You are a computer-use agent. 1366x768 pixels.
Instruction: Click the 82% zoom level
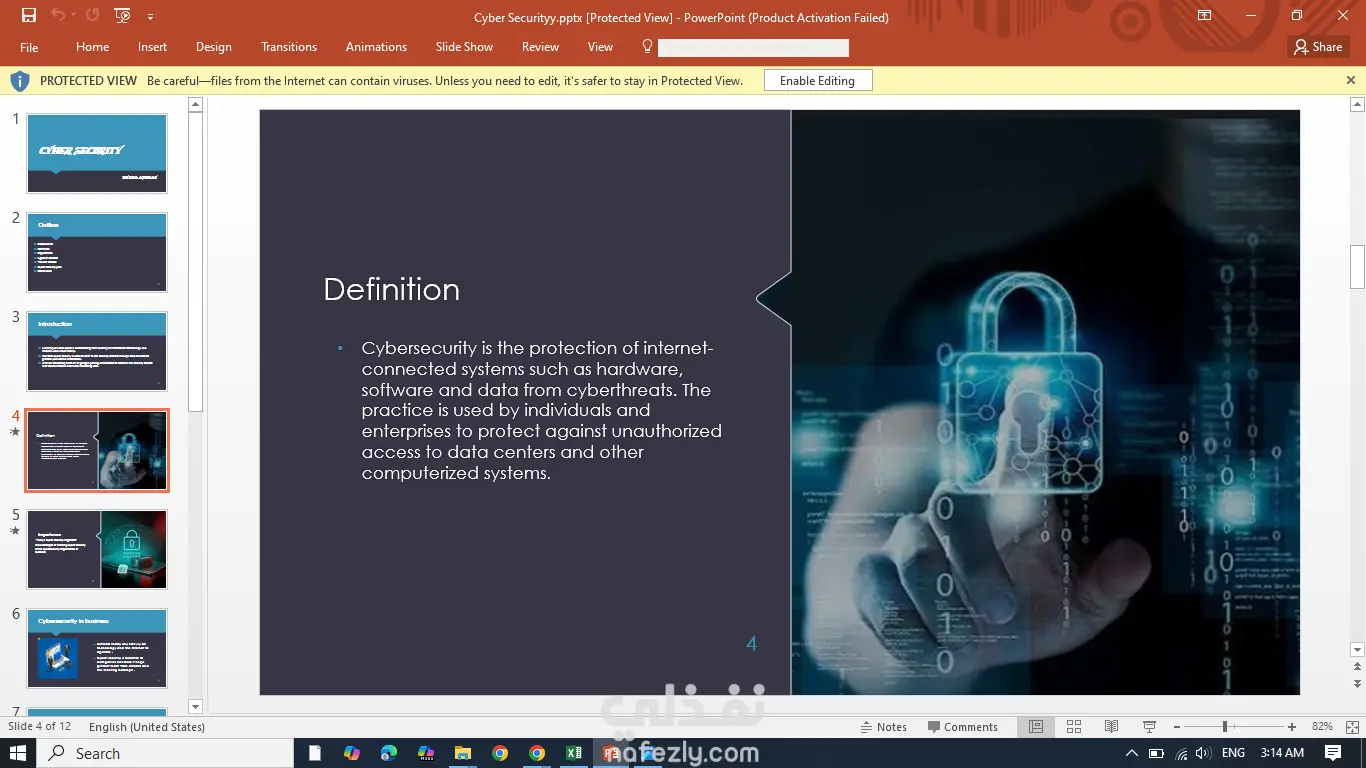(x=1322, y=727)
